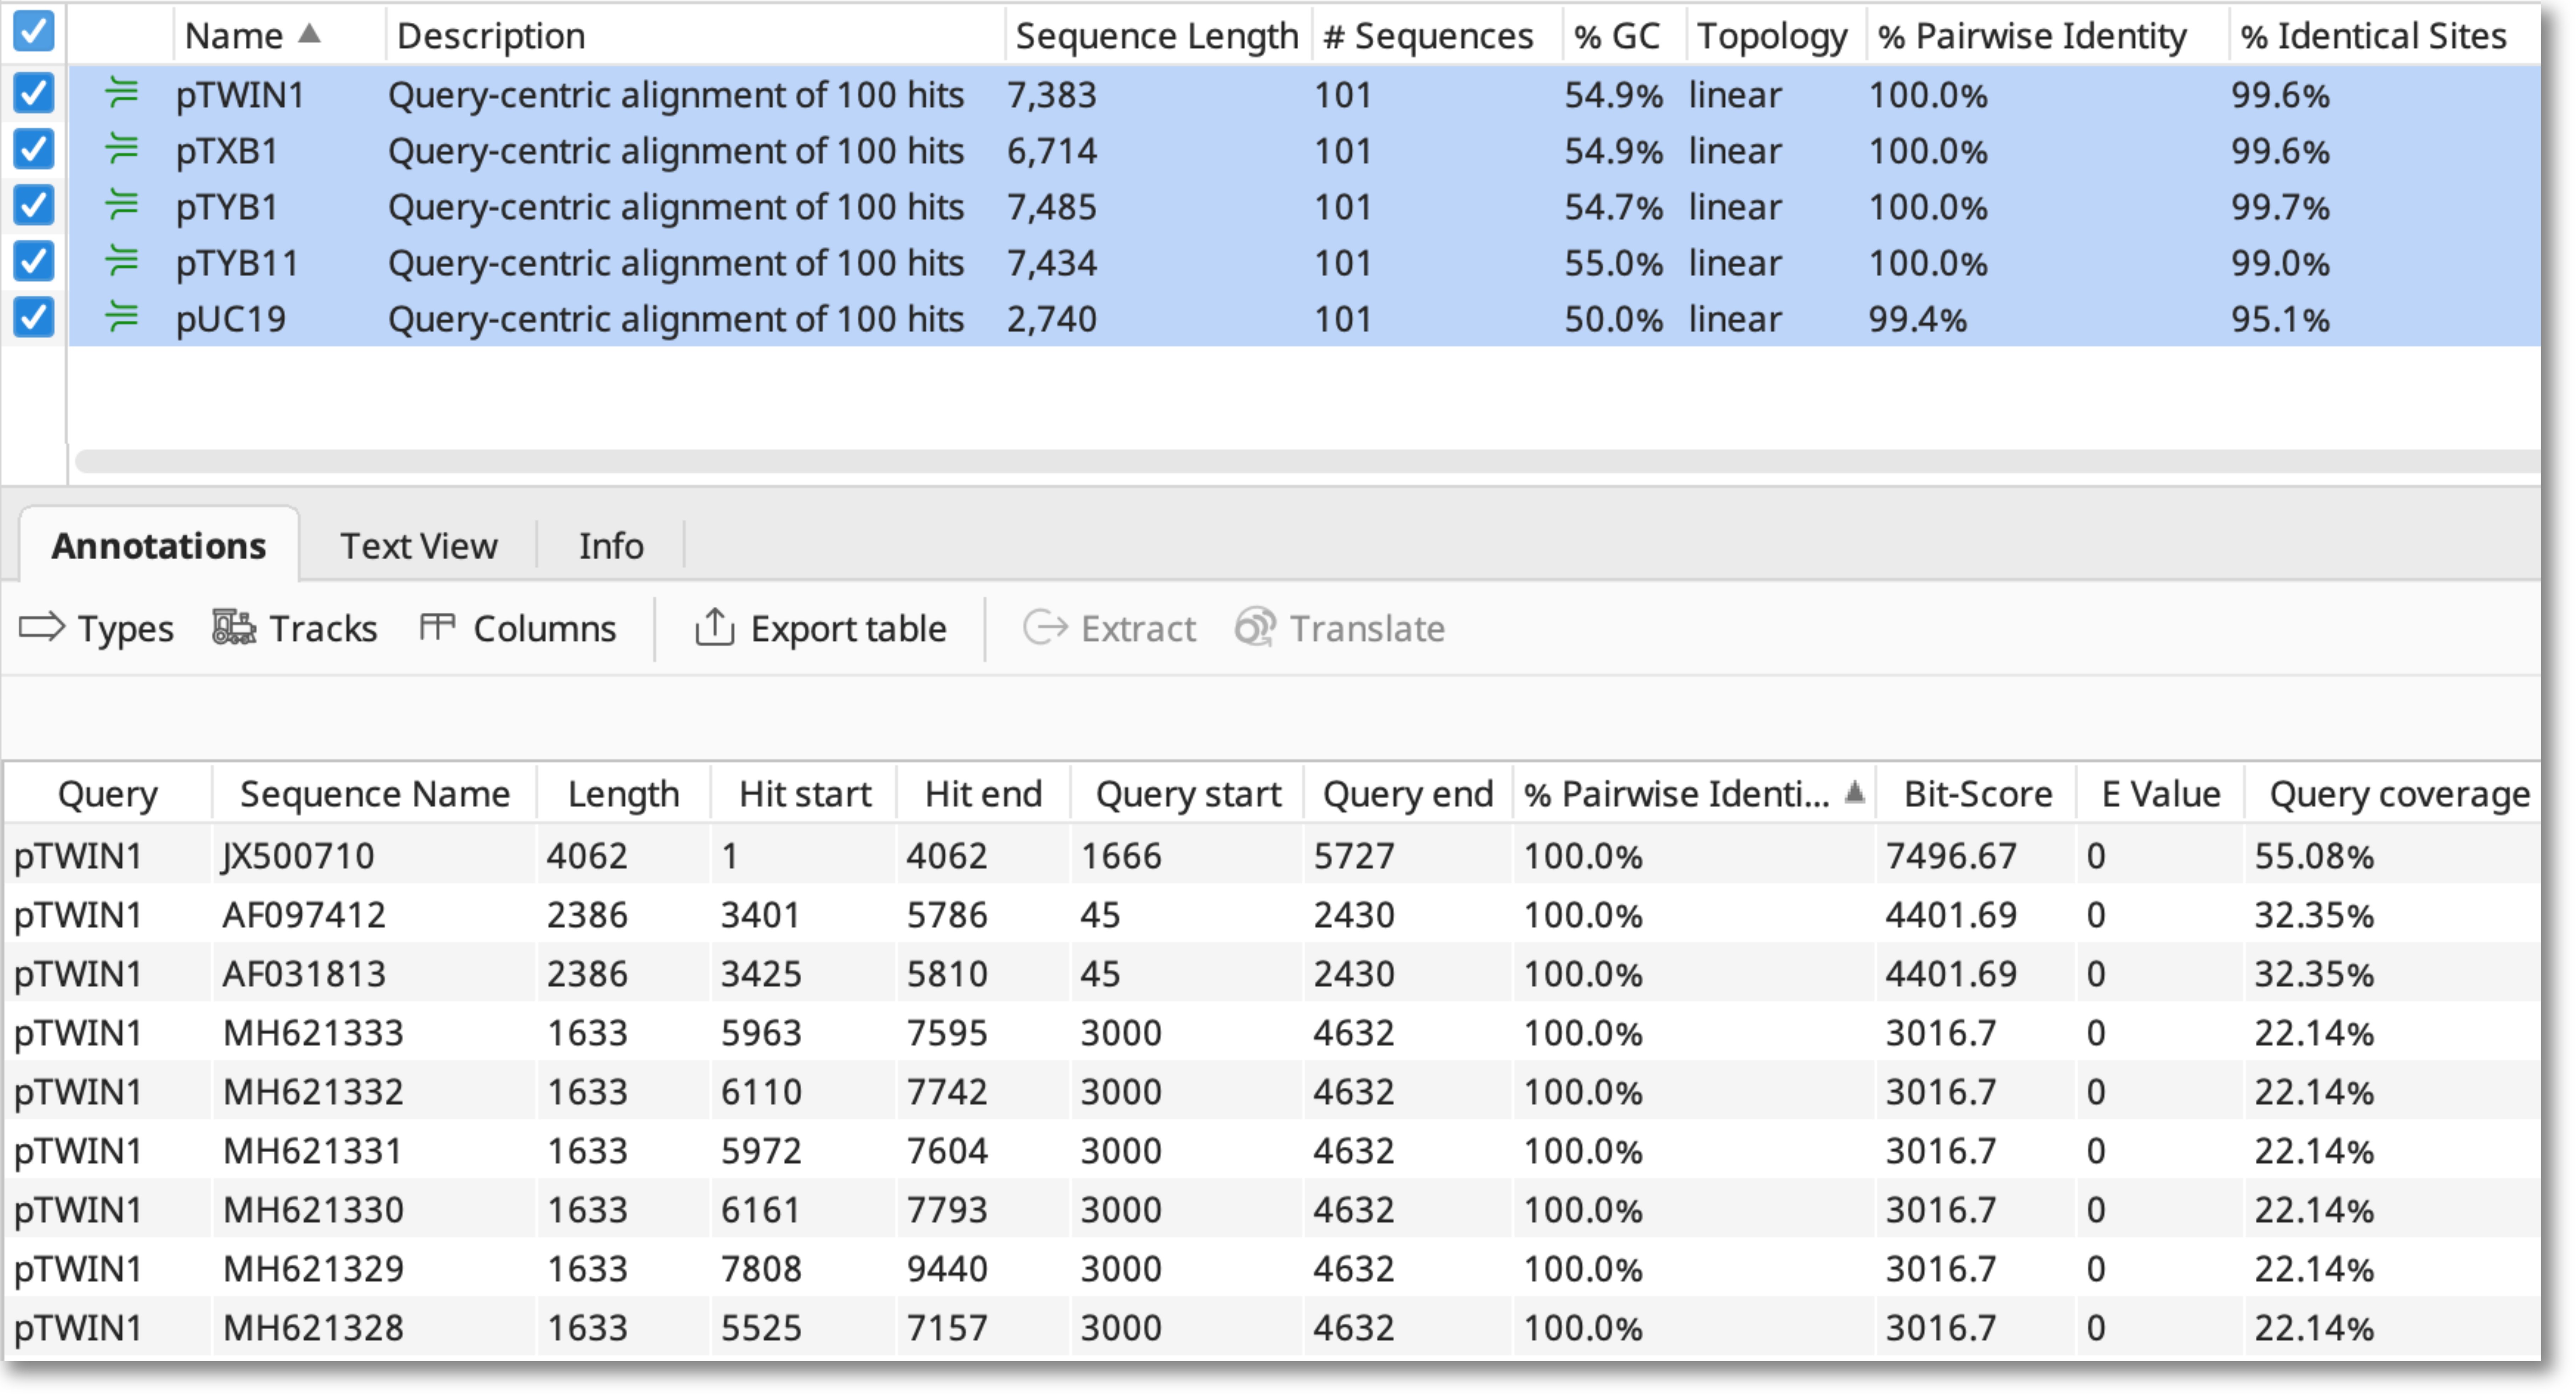Select the AF097412 hit row
2576x1394 pixels.
click(x=1272, y=915)
